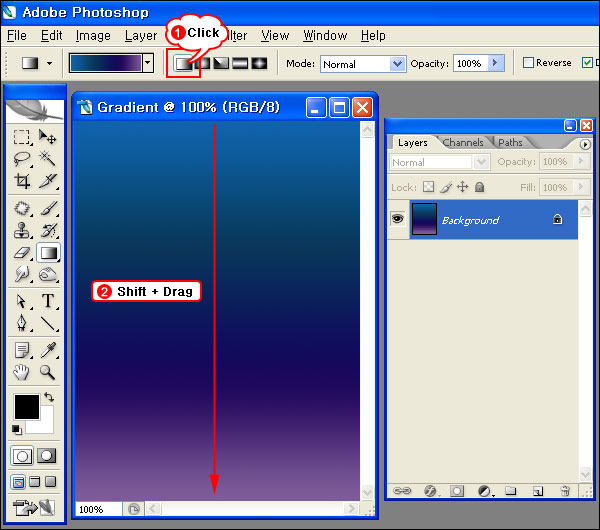Swap foreground and background colors
Screen dimensions: 600x530
tap(49, 397)
